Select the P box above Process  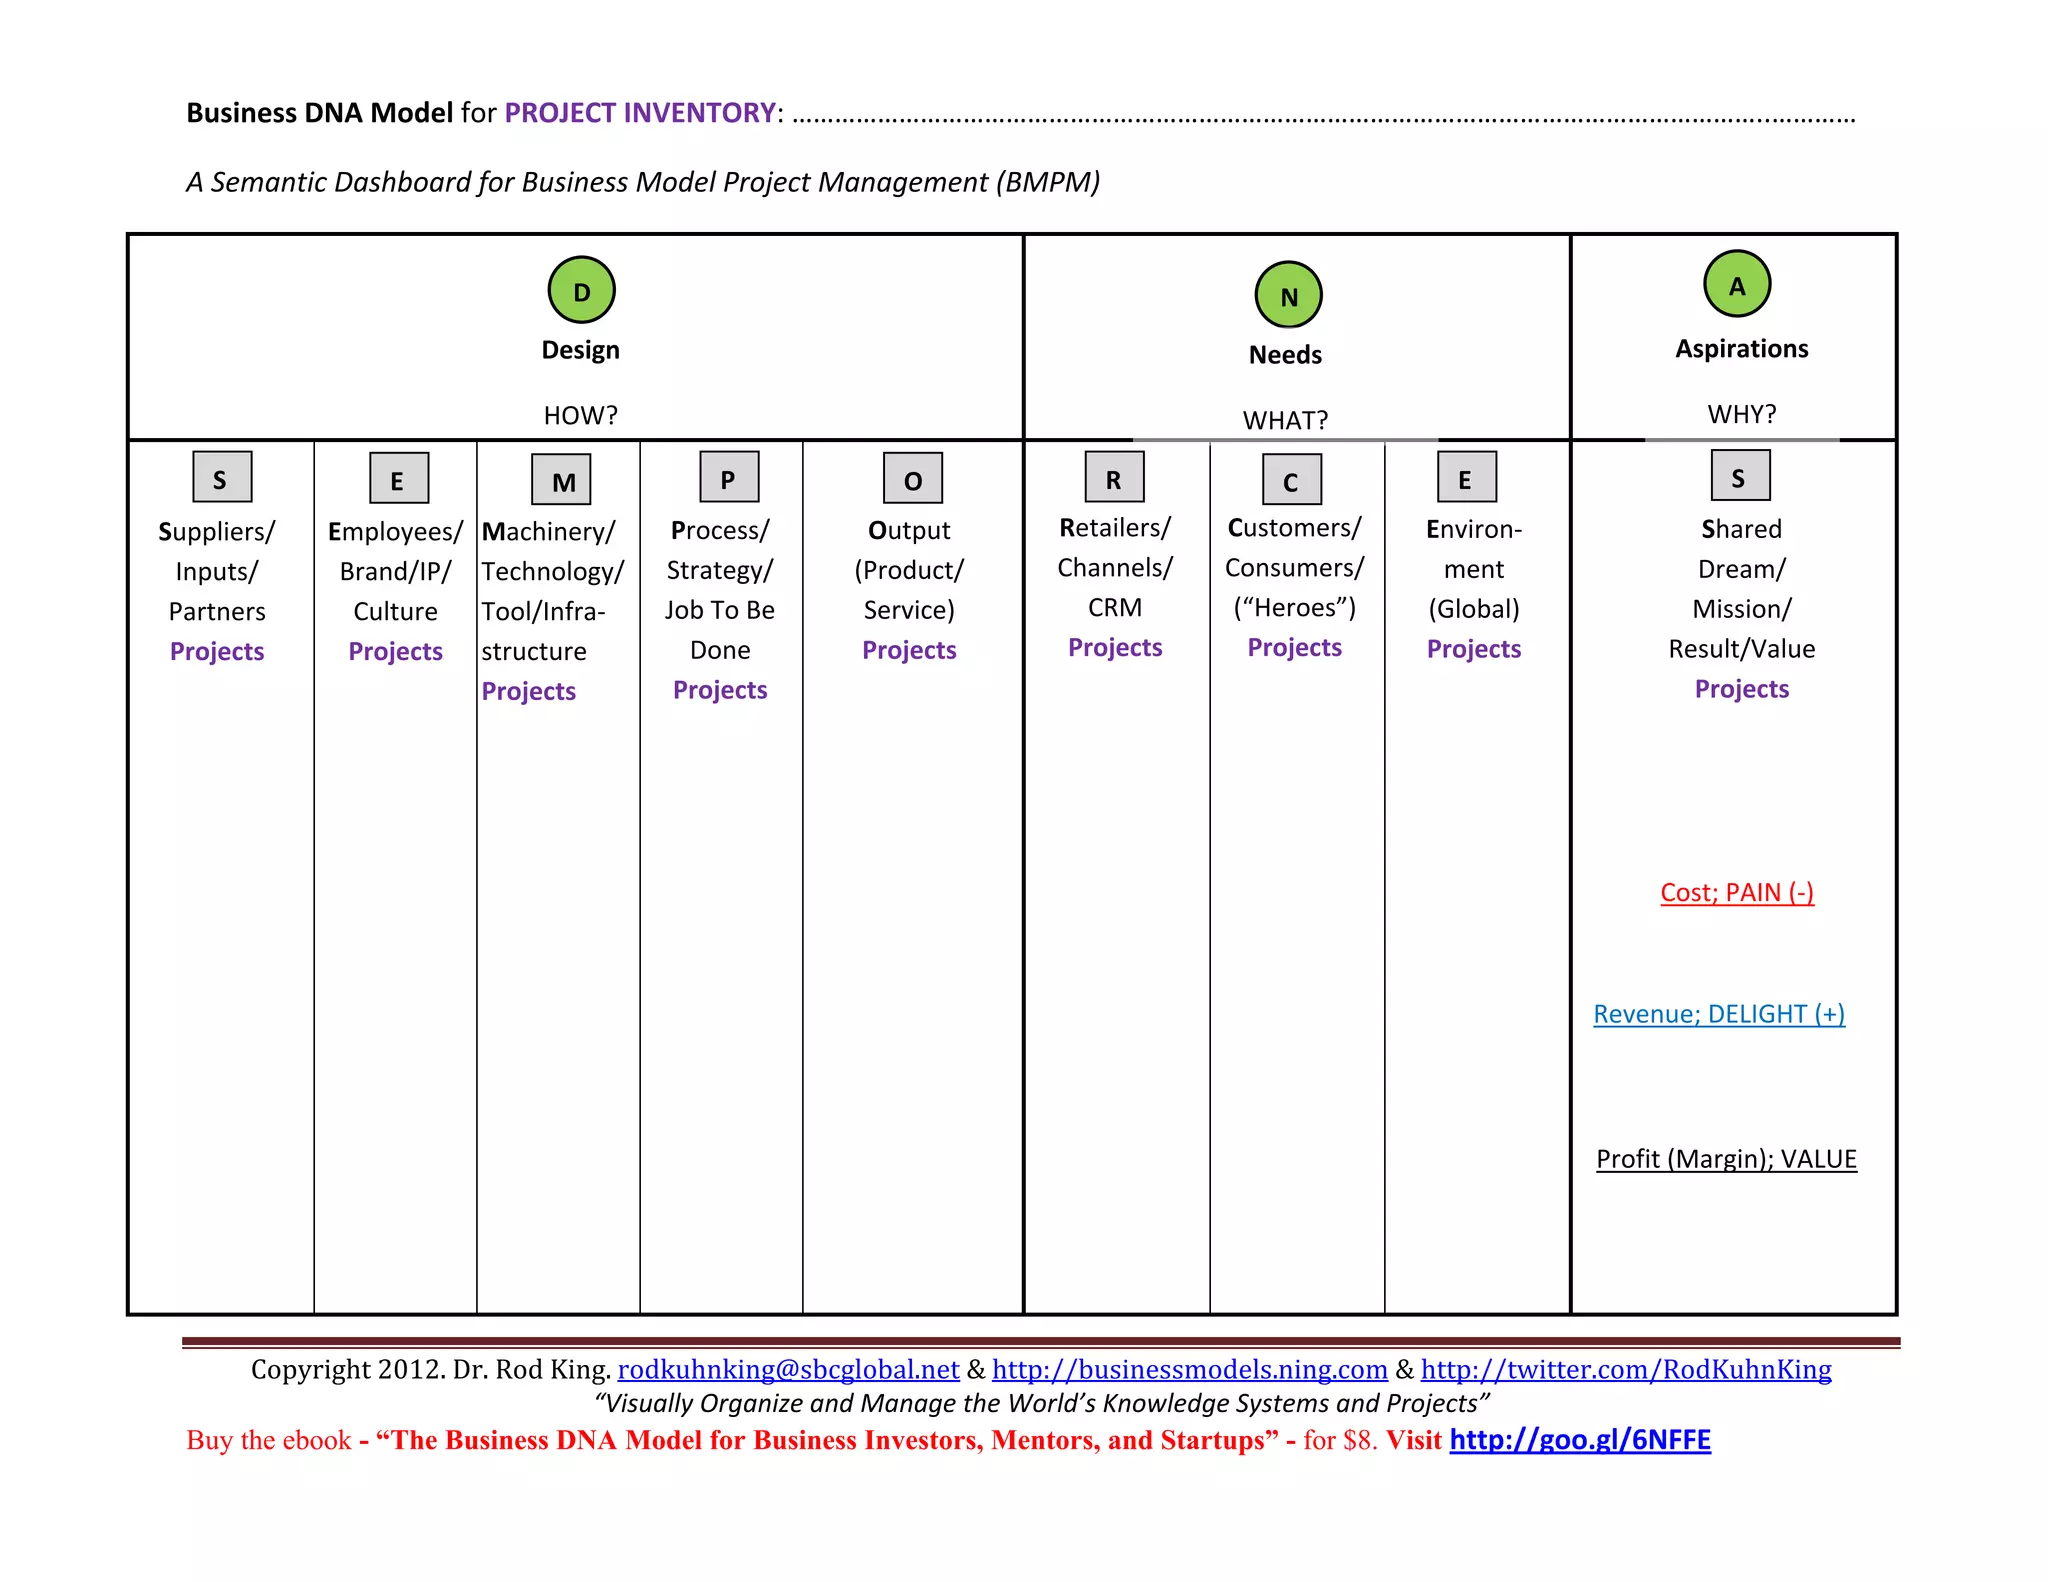729,477
